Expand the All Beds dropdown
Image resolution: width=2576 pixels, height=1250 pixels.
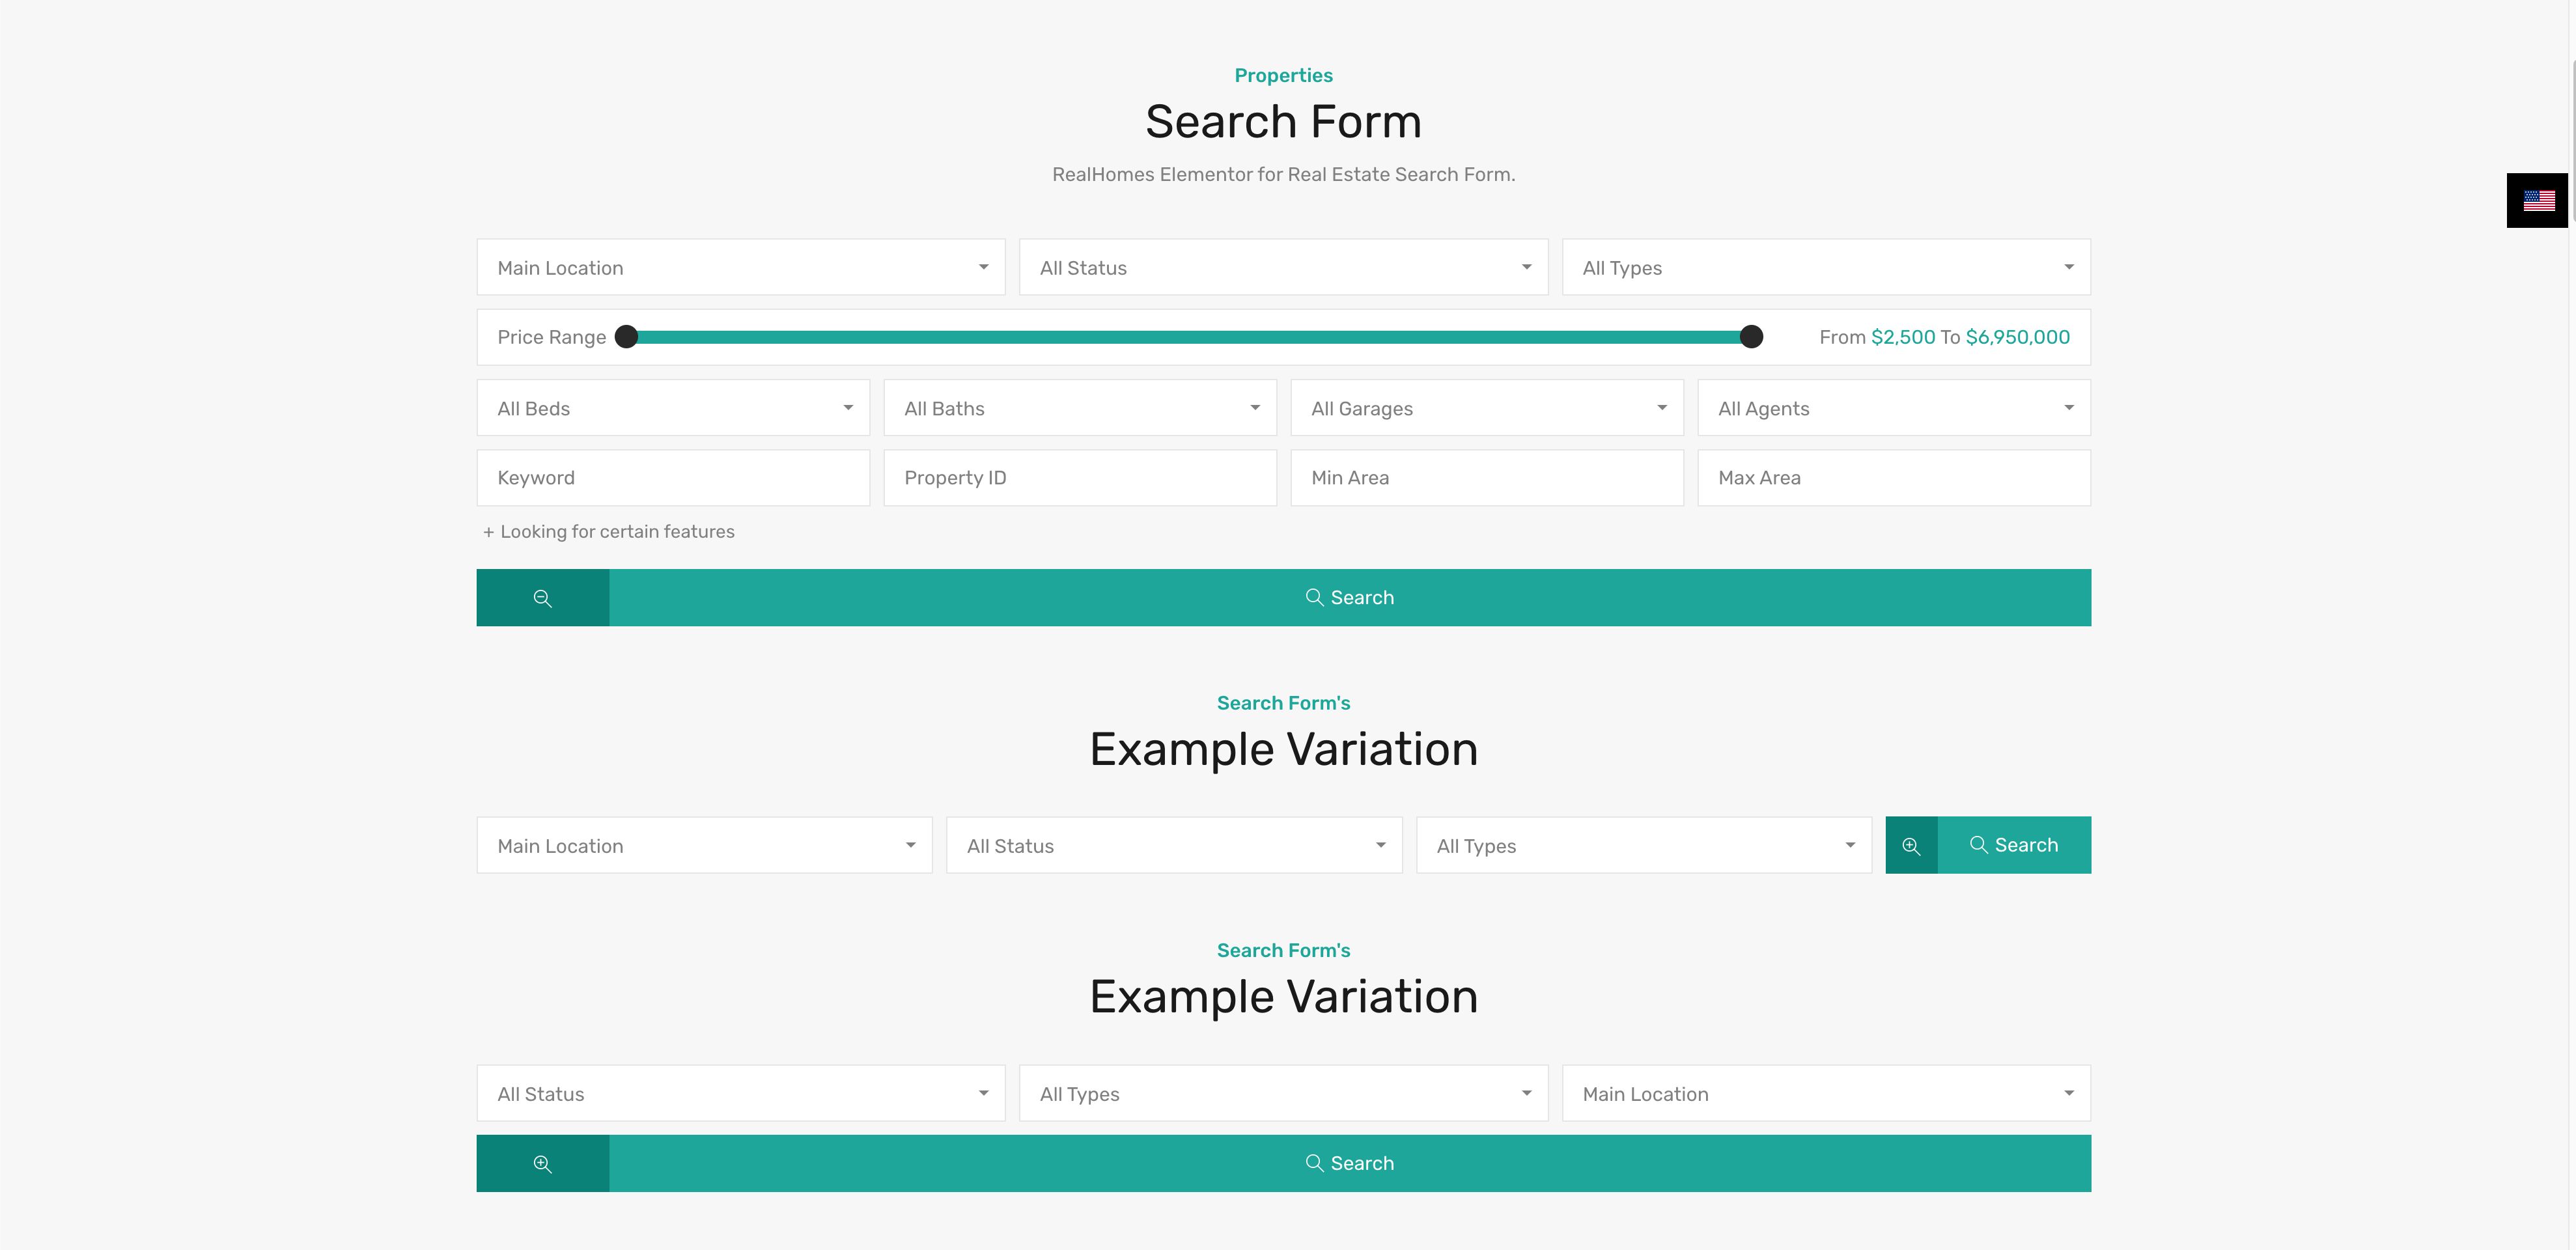pyautogui.click(x=673, y=408)
